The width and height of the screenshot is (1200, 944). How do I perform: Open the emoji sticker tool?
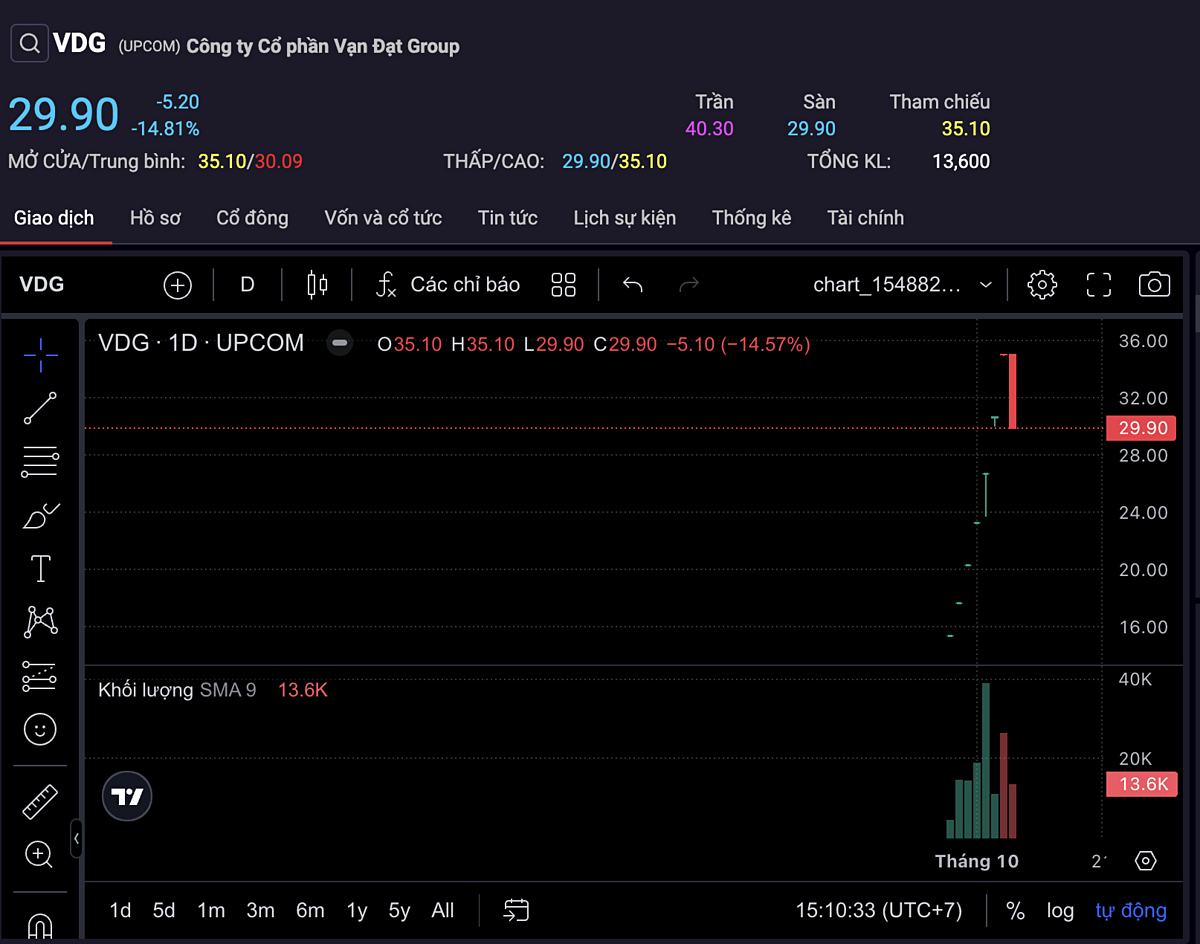[40, 729]
